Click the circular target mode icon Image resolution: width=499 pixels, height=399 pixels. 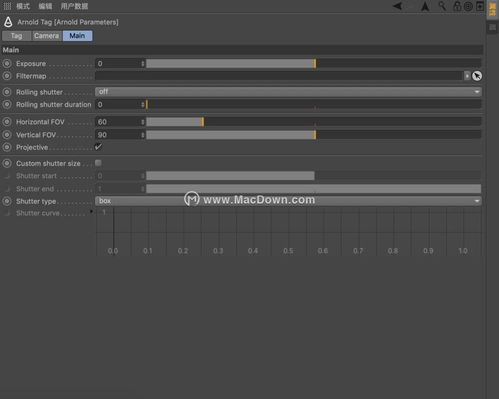point(468,6)
